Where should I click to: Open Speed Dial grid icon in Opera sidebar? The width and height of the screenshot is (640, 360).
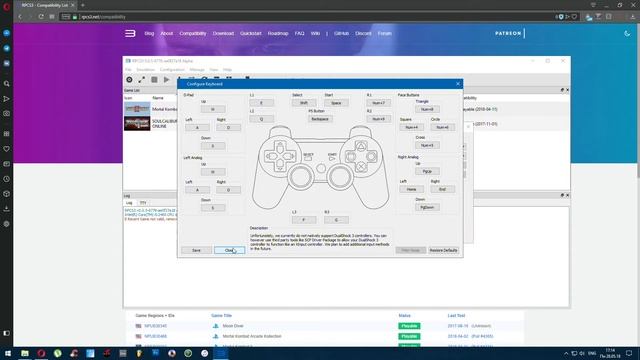tap(7, 134)
